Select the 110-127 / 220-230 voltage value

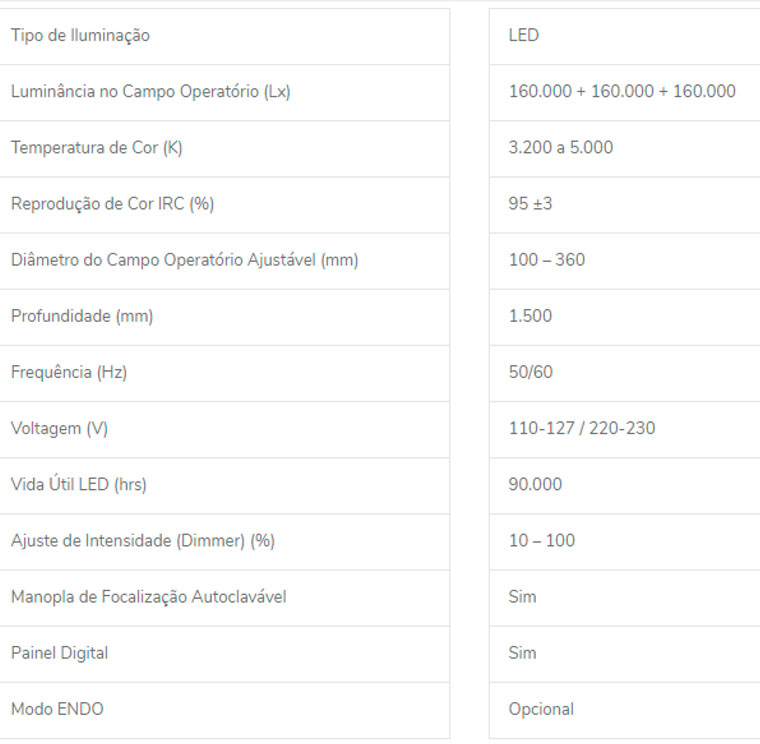pos(582,428)
